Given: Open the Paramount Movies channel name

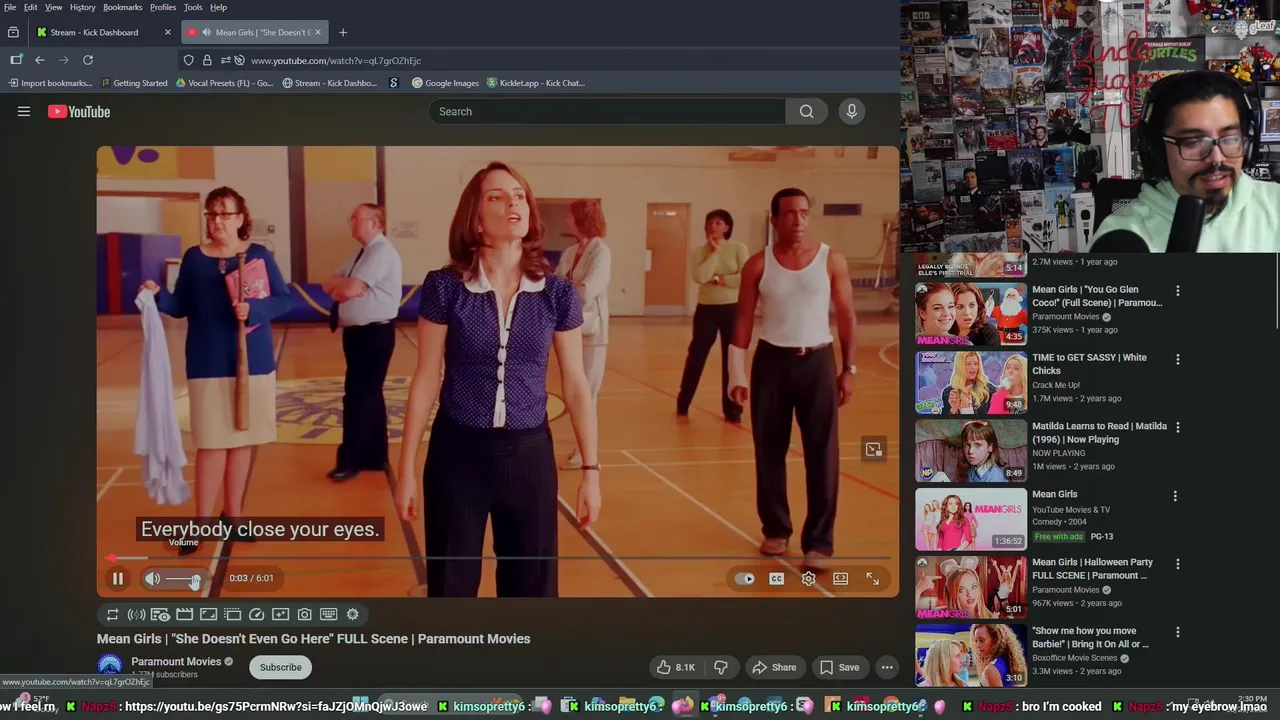Looking at the screenshot, I should (x=176, y=661).
